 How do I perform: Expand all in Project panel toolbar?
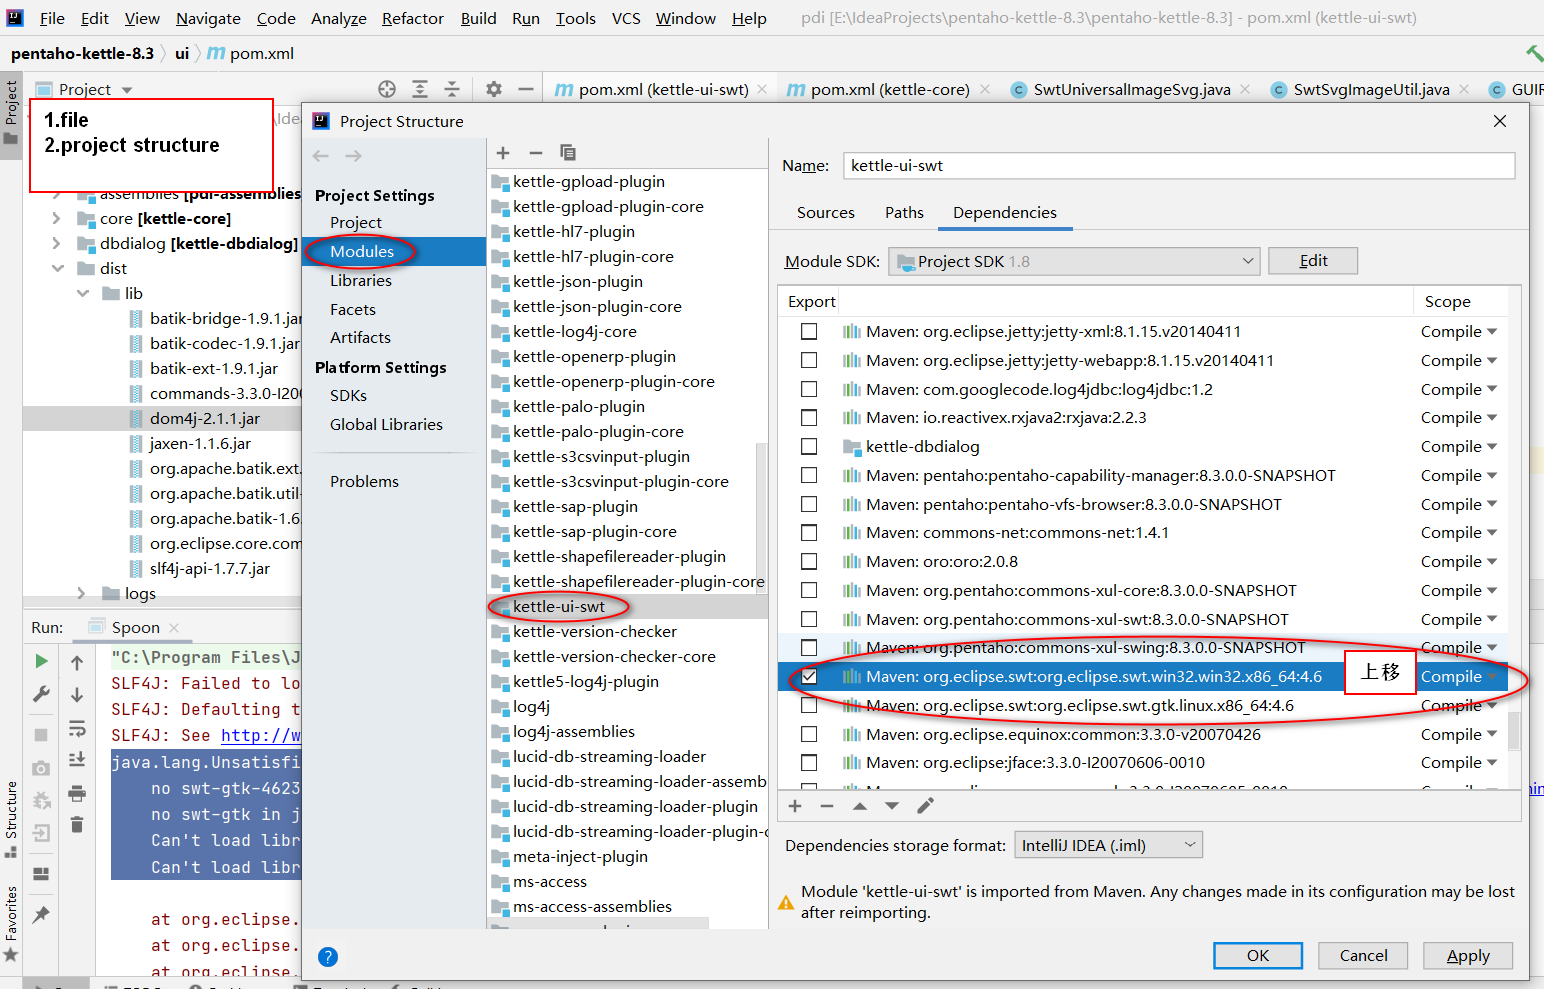pyautogui.click(x=420, y=89)
